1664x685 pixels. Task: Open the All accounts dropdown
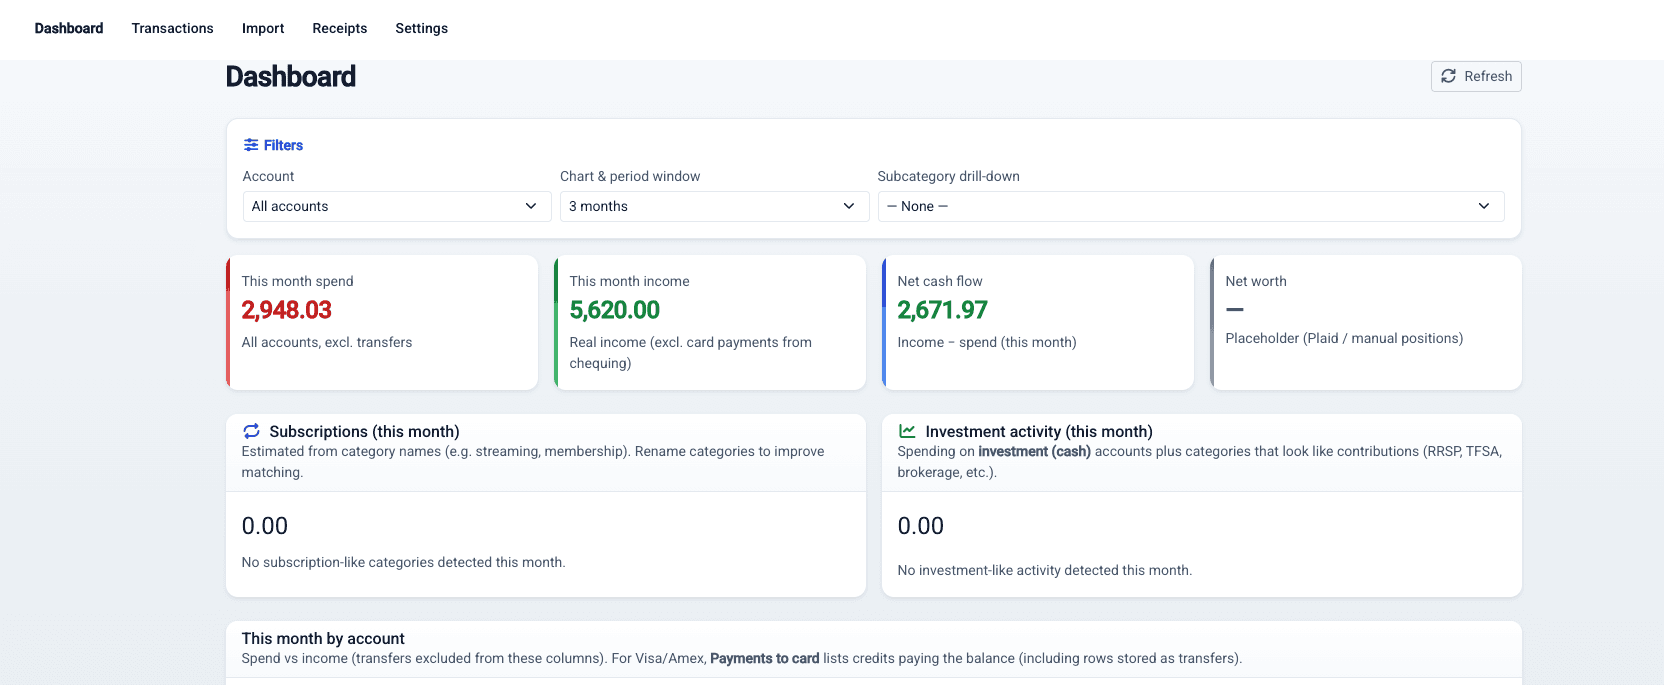(397, 206)
